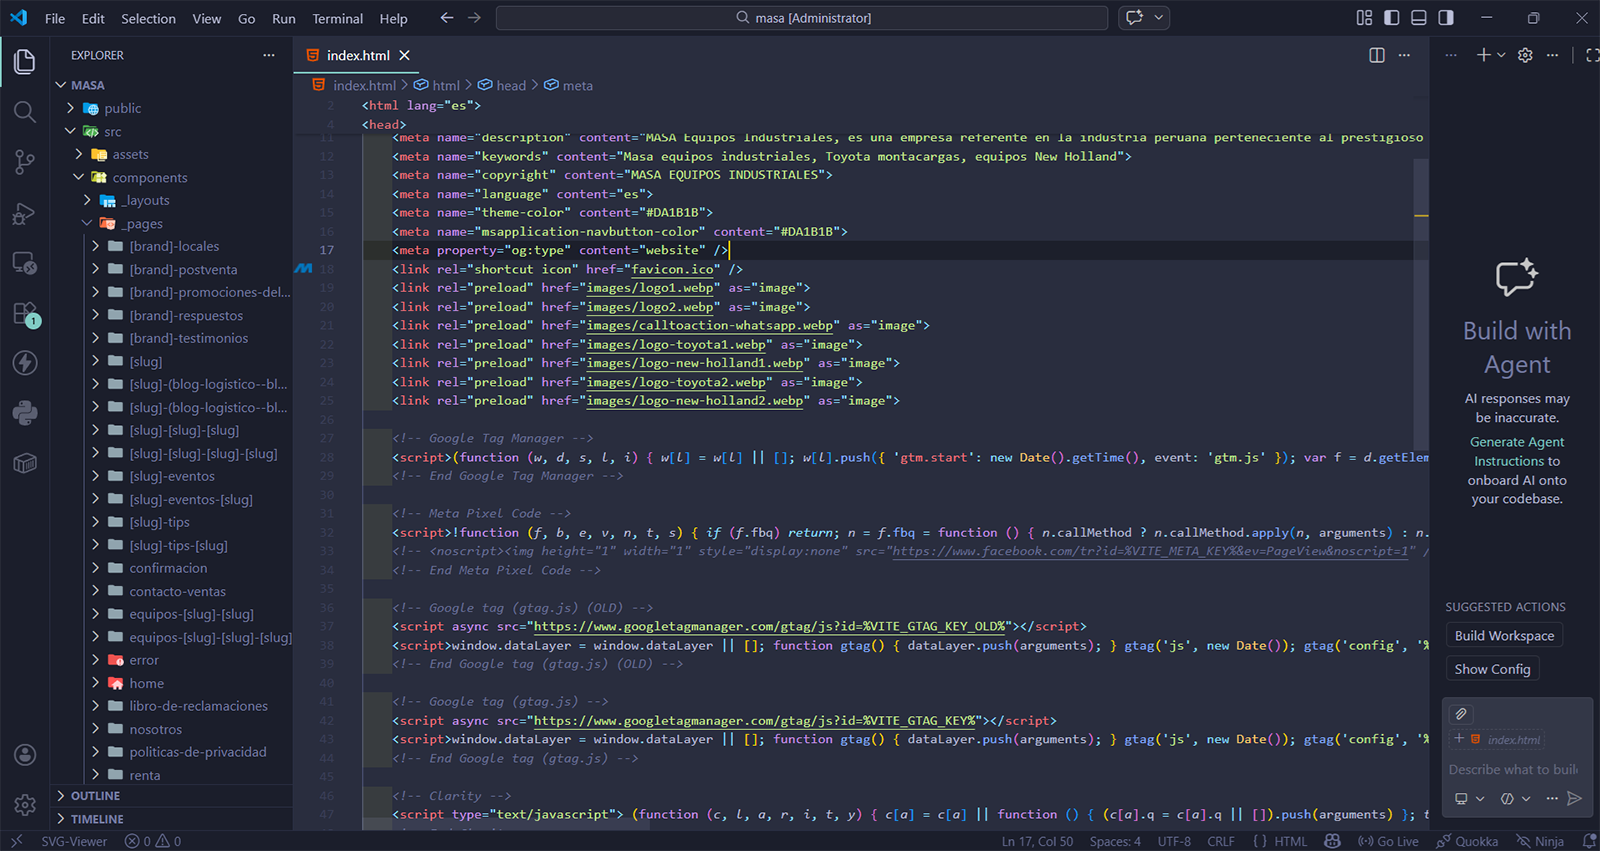Open editor more actions ellipsis
Viewport: 1600px width, 851px height.
click(1405, 55)
